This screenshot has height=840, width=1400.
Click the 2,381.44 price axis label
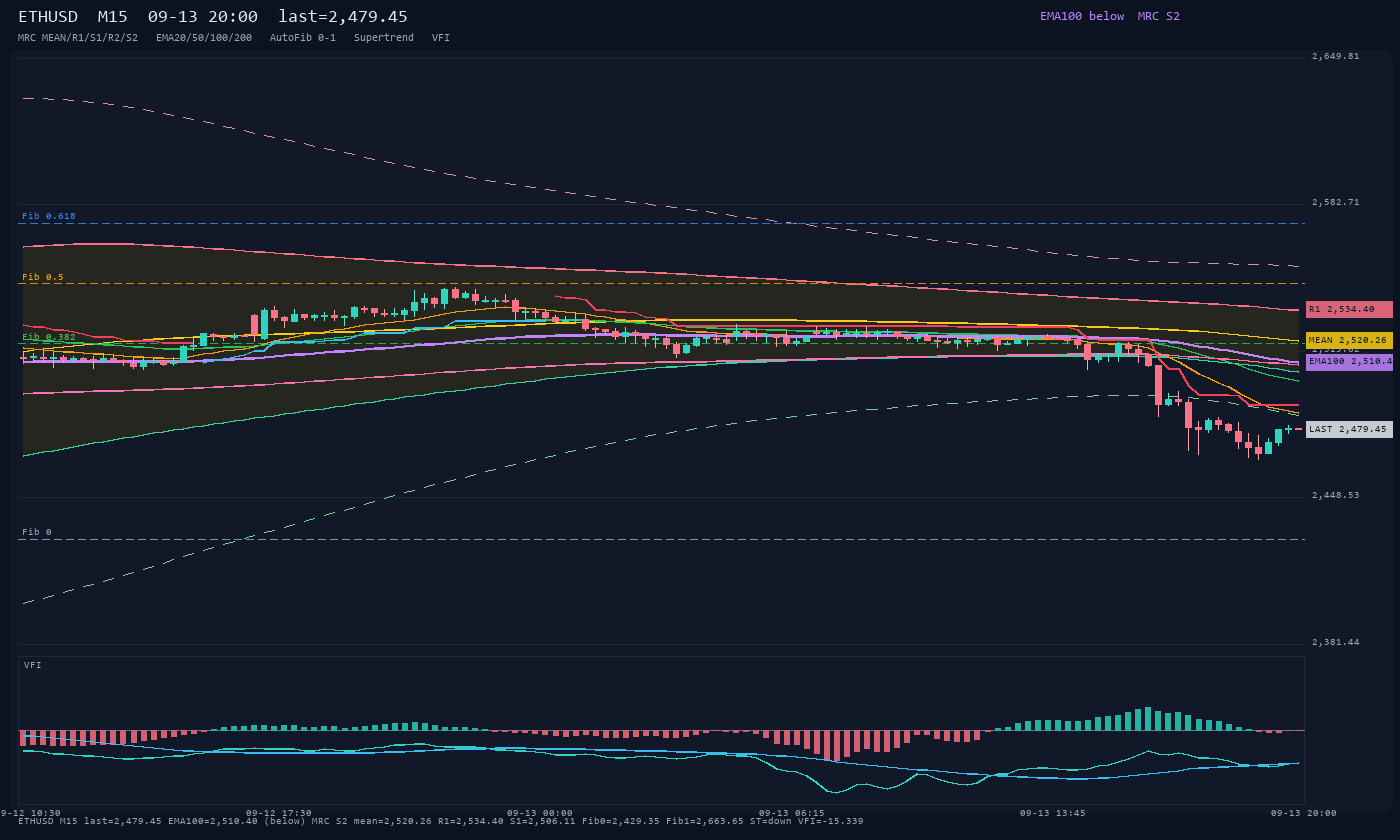[x=1336, y=642]
